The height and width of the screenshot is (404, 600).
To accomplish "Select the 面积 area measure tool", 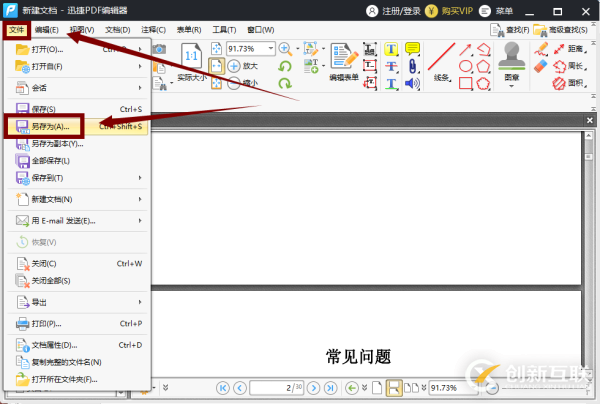I will tap(570, 83).
